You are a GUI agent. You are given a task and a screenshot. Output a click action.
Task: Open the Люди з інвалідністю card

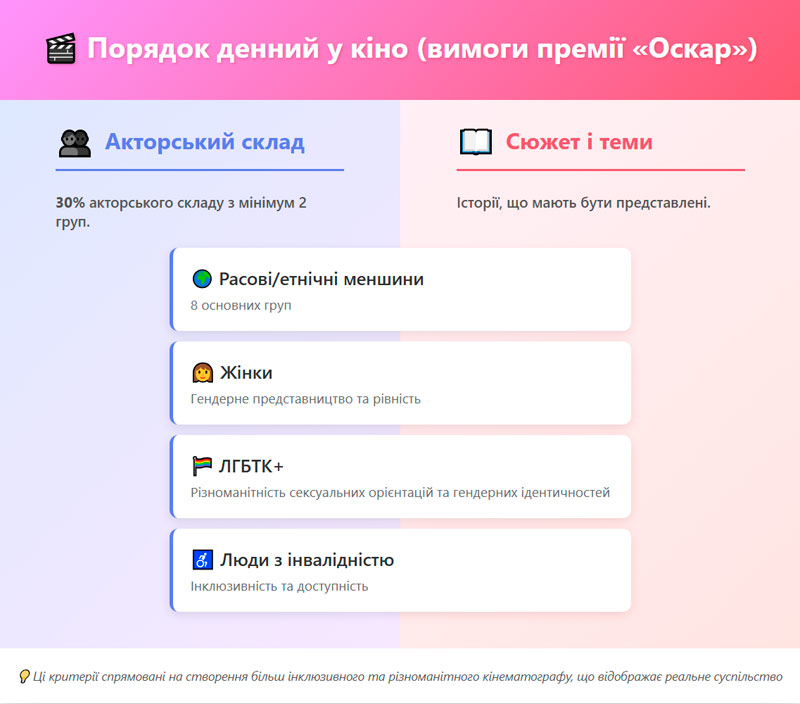[x=400, y=570]
